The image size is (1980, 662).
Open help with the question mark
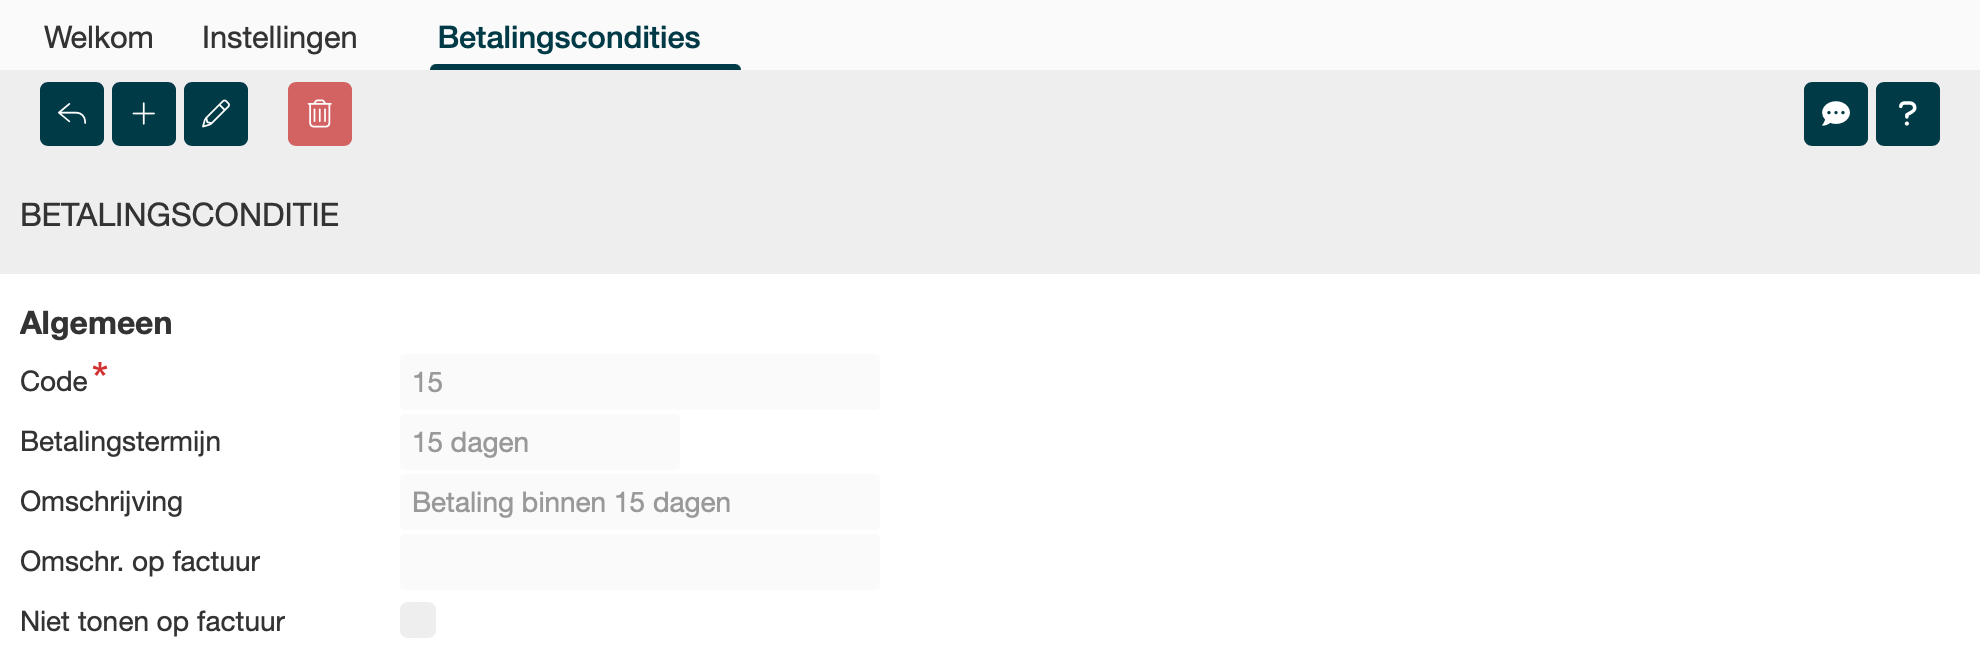(x=1908, y=114)
